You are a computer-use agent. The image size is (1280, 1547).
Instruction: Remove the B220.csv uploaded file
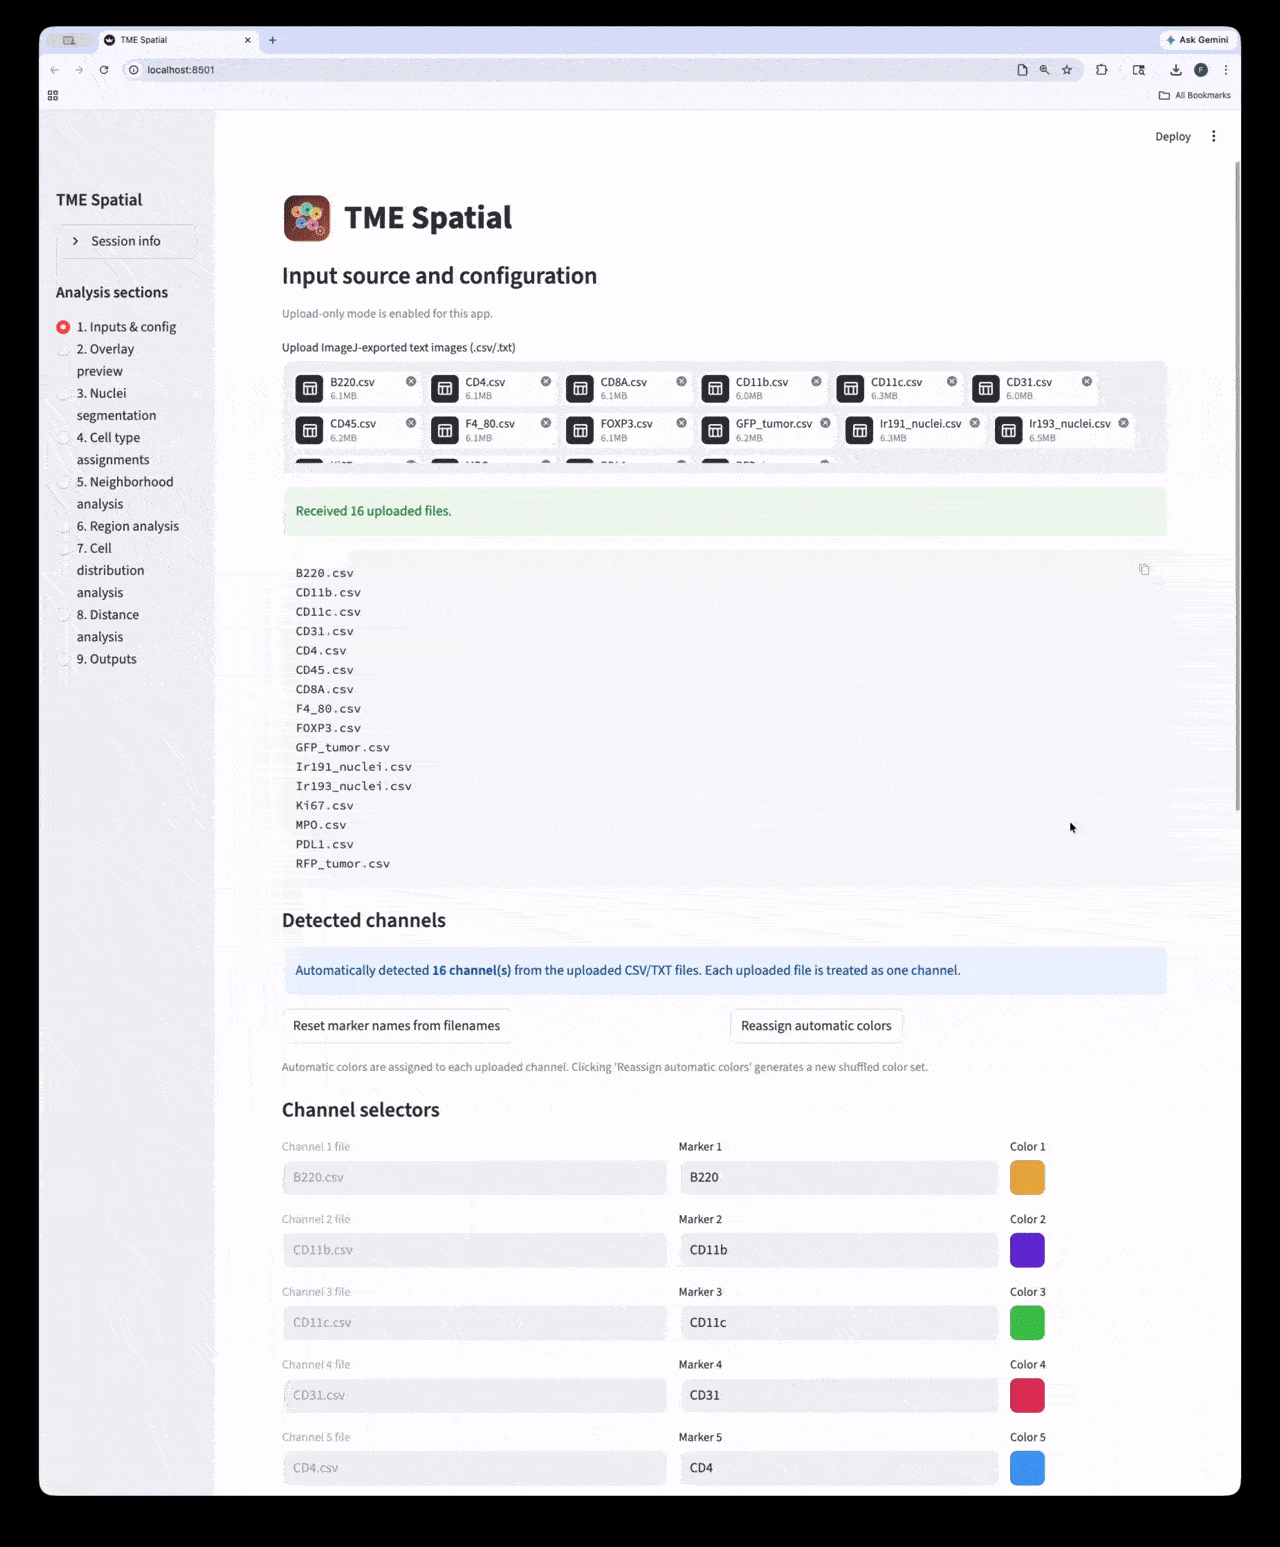coord(411,381)
